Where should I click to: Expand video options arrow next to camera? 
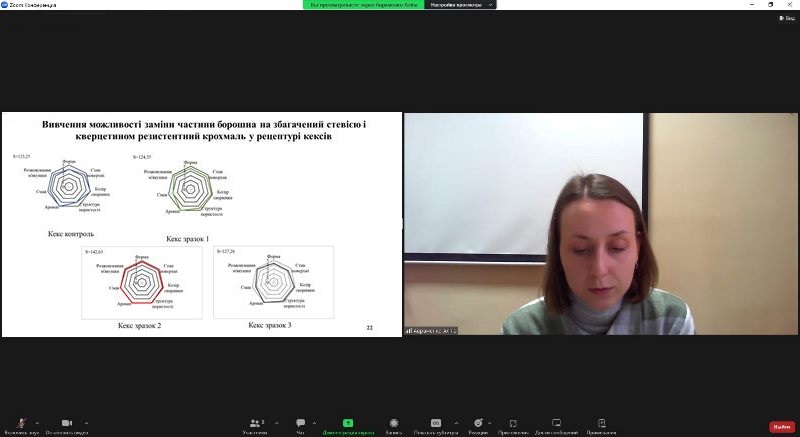86,423
